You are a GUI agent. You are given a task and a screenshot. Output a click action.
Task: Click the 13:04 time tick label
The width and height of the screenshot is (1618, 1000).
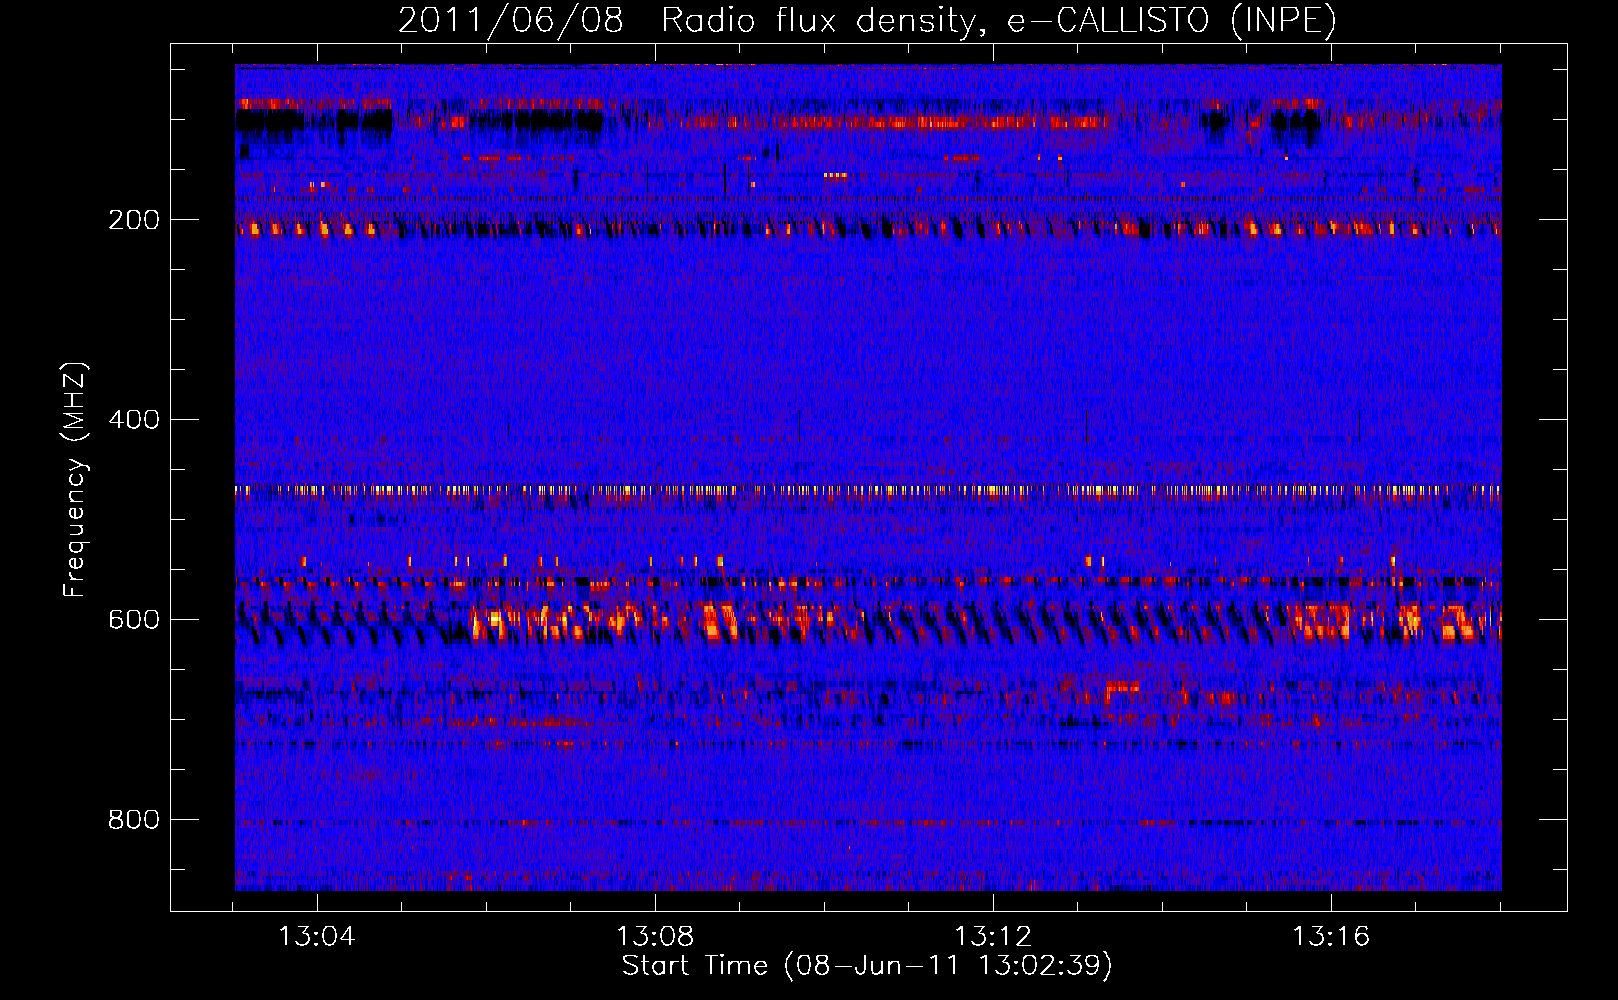click(x=317, y=936)
